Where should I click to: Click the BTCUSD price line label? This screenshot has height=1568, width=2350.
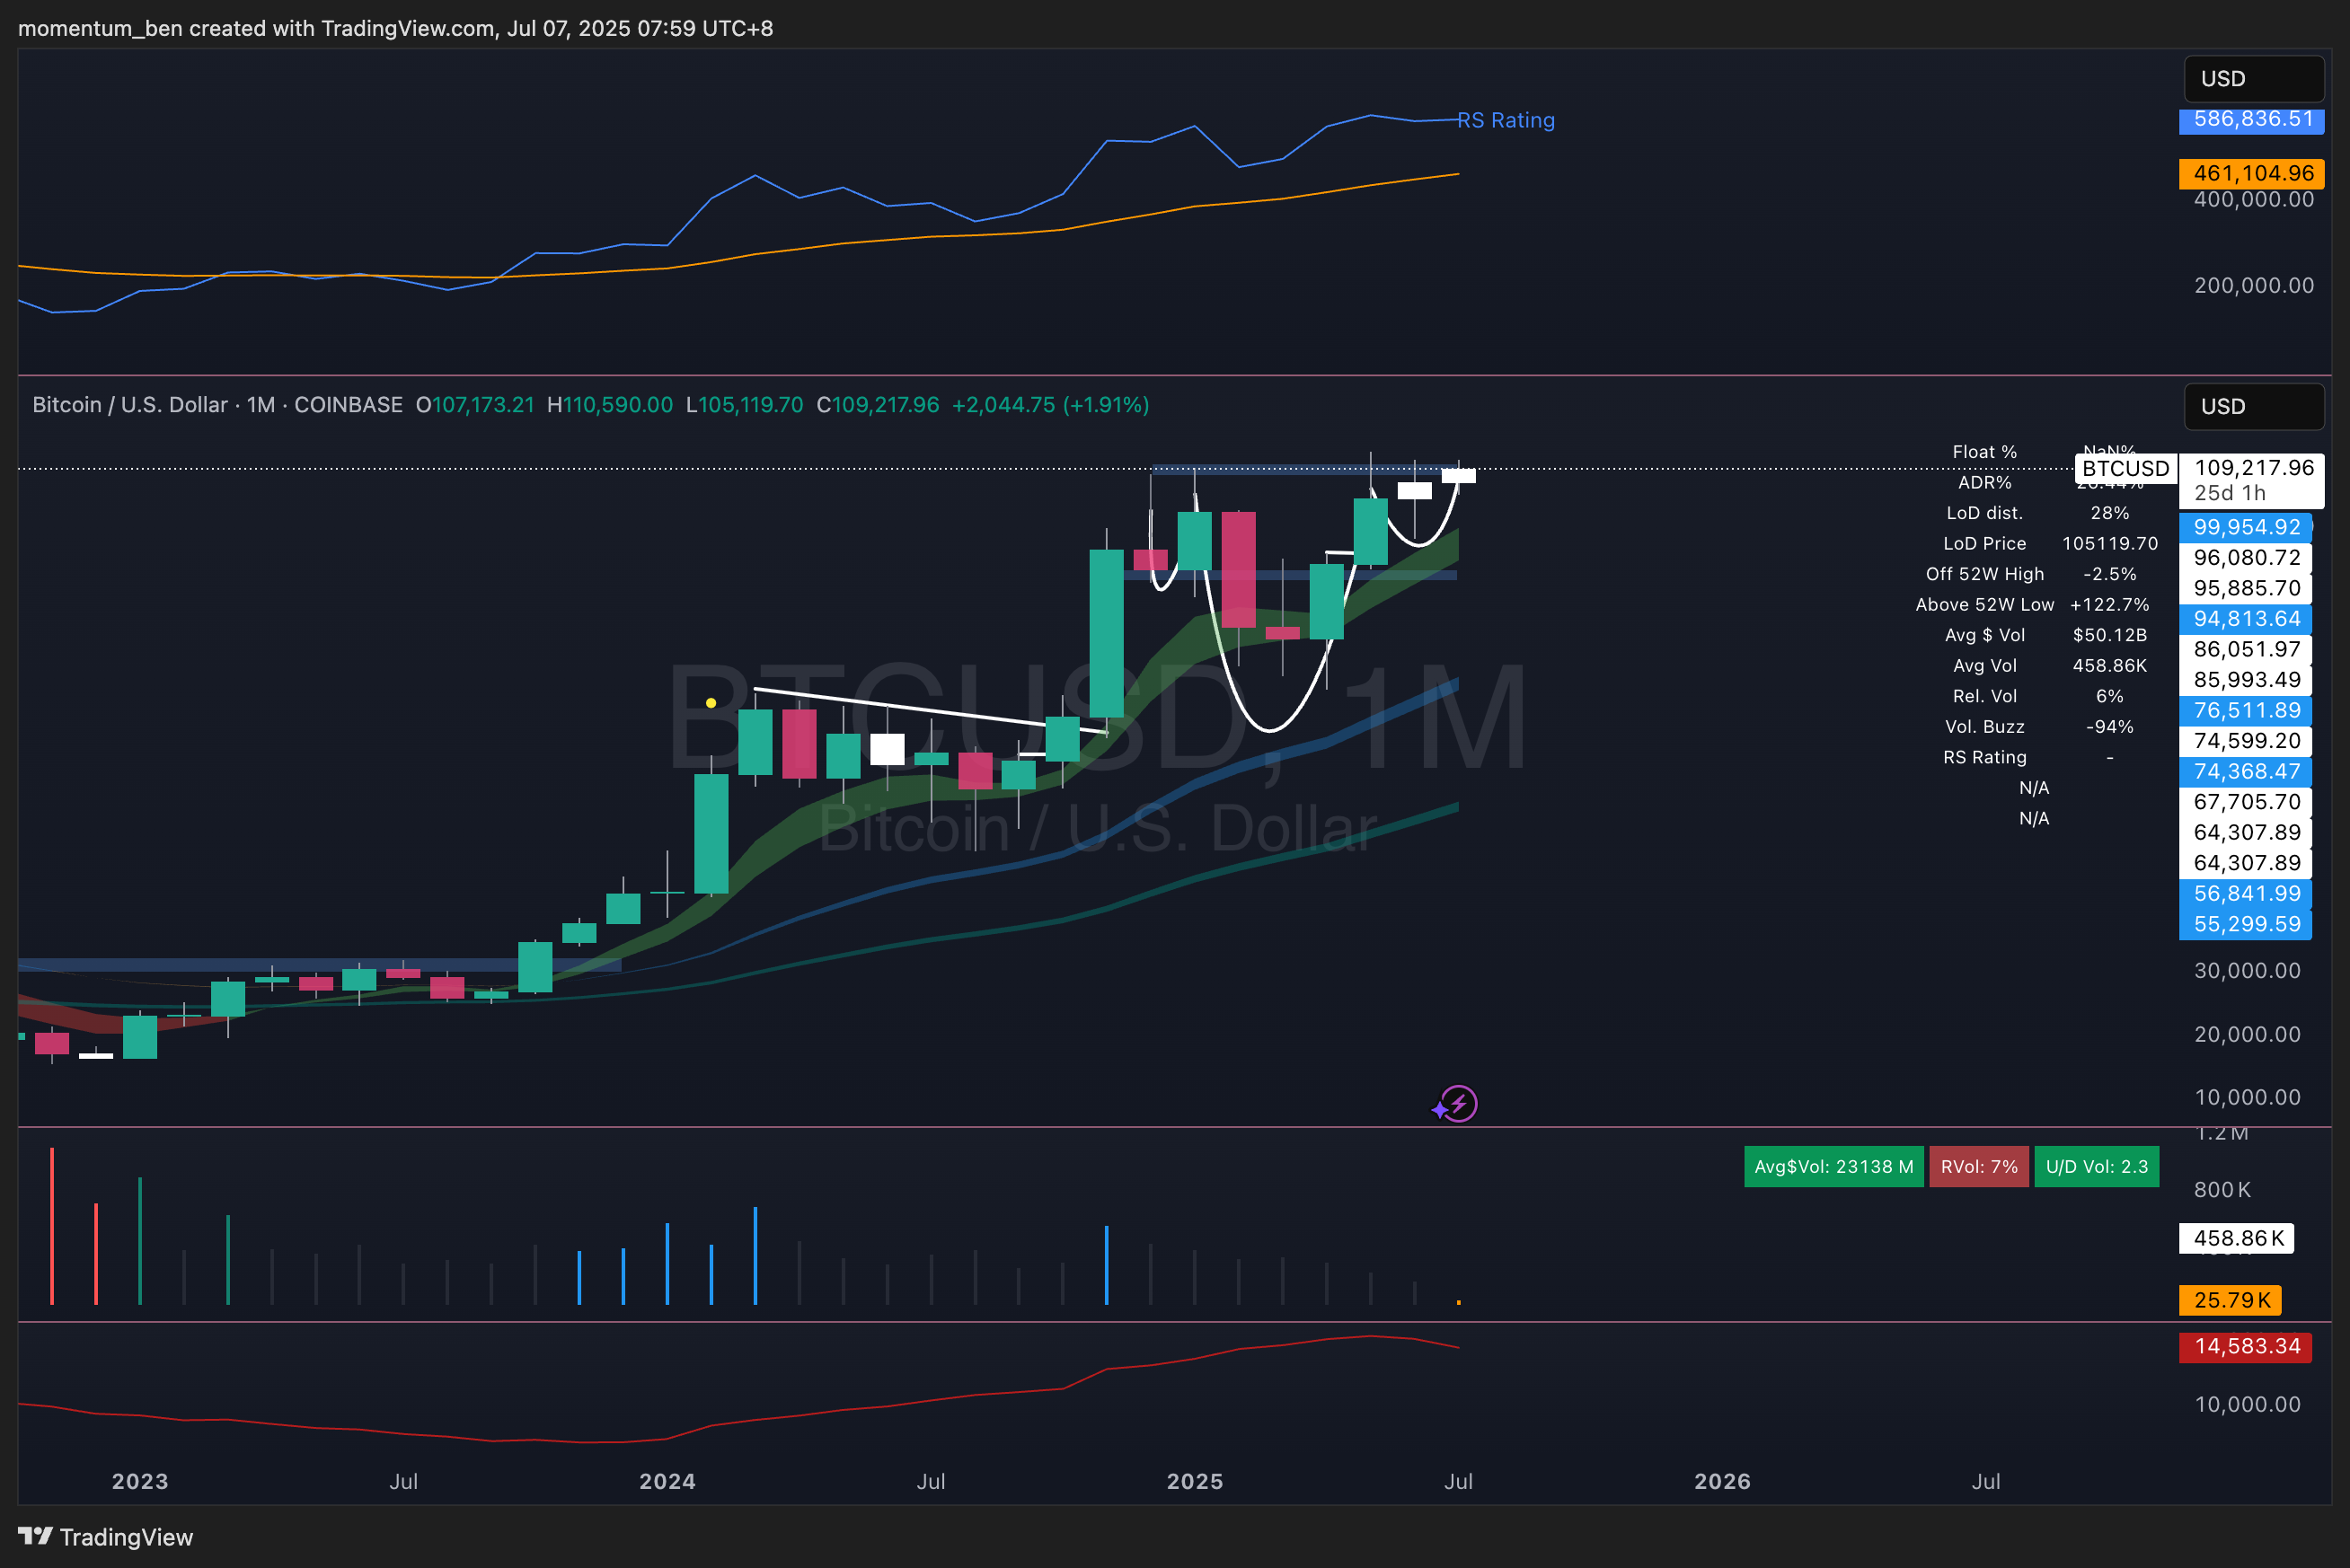click(2125, 468)
